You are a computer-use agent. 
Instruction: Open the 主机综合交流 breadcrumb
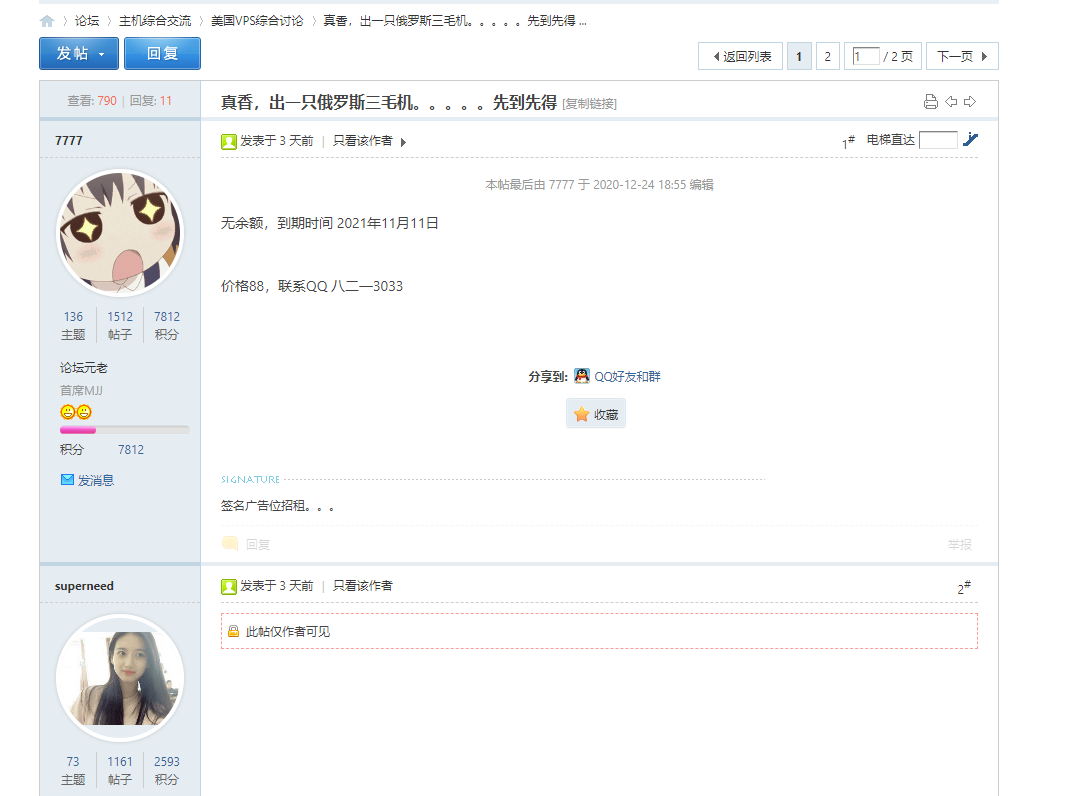155,21
